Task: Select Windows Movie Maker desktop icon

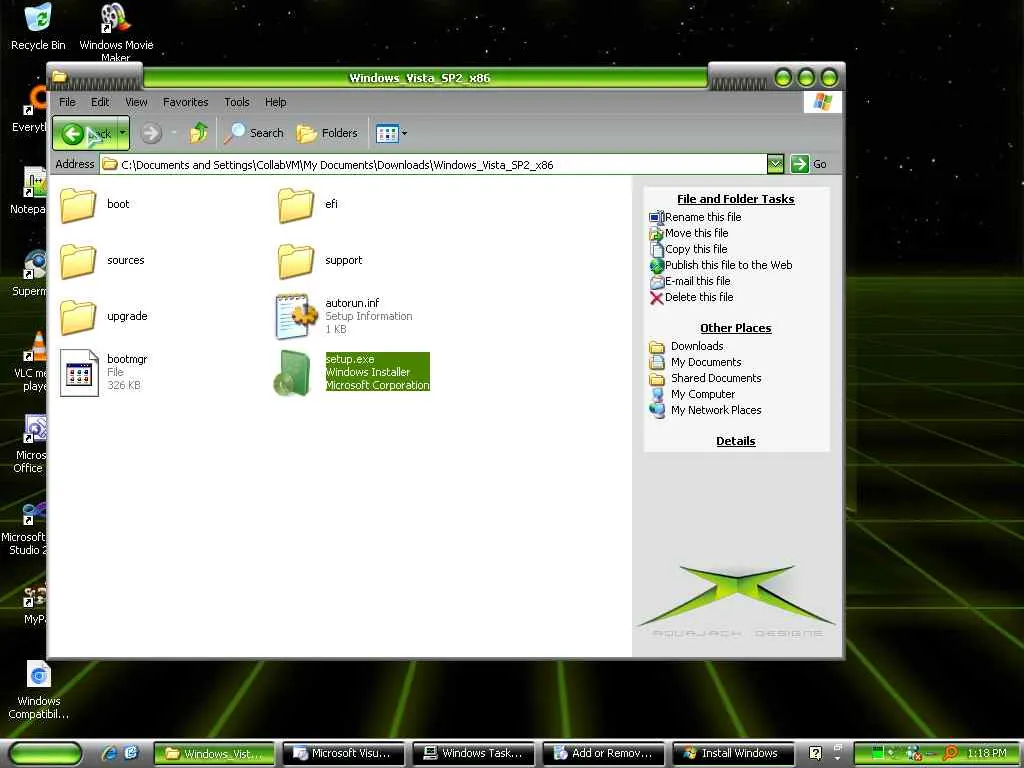Action: coord(116,31)
